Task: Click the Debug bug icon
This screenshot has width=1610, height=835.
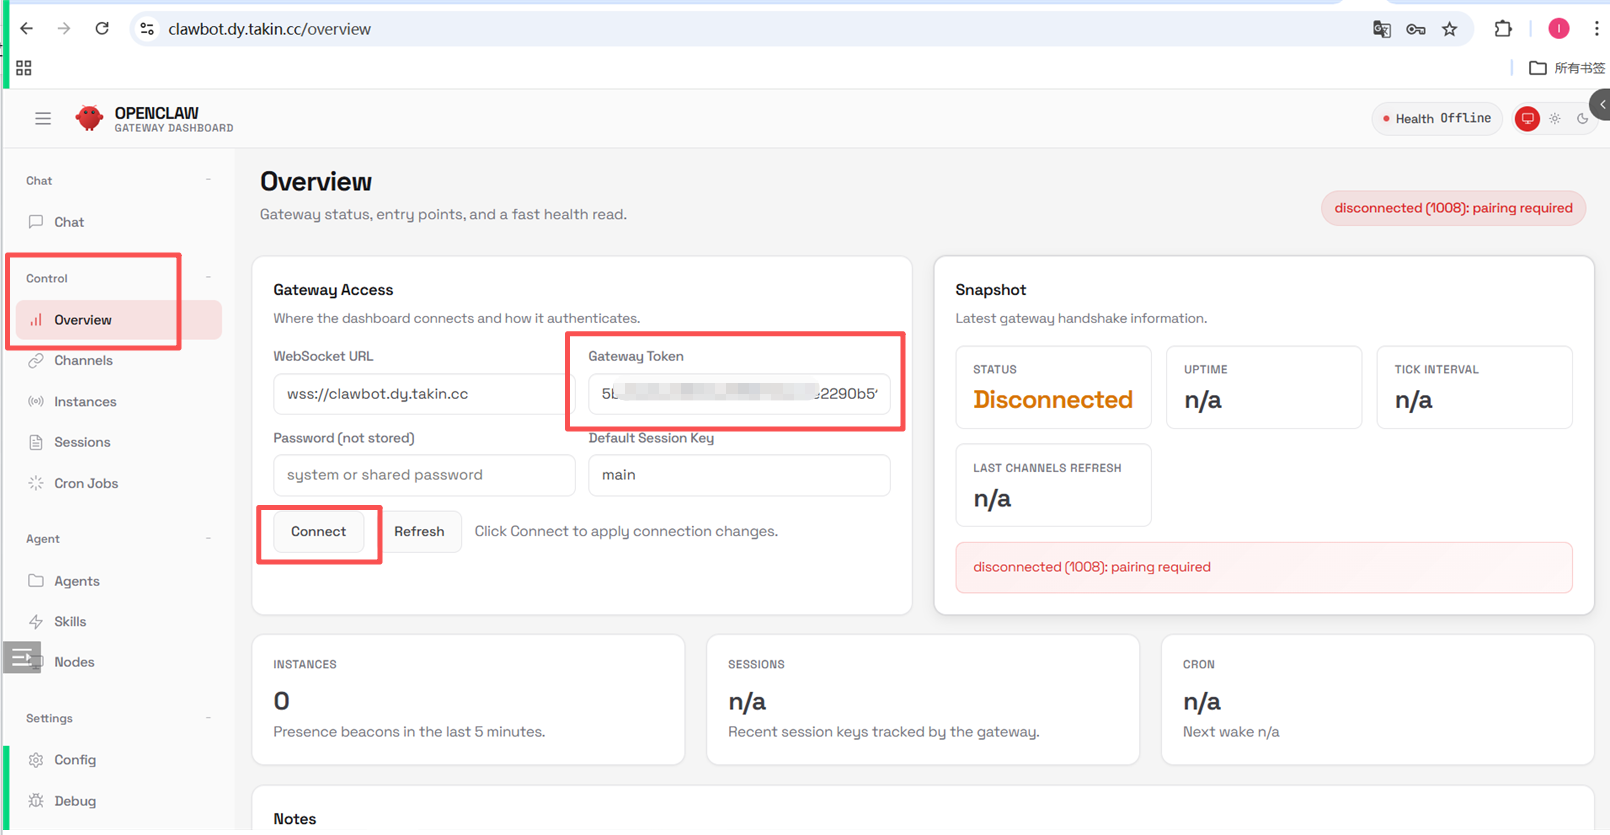Action: tap(36, 801)
